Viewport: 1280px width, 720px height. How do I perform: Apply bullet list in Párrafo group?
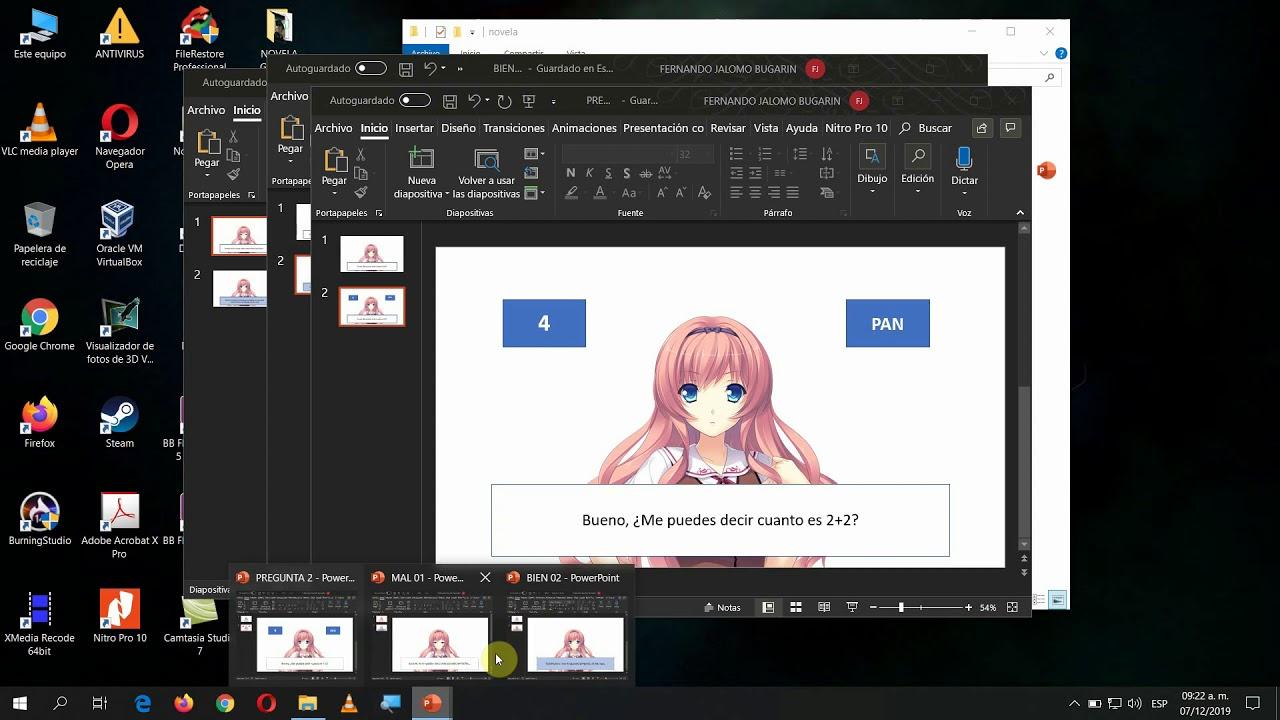click(737, 154)
